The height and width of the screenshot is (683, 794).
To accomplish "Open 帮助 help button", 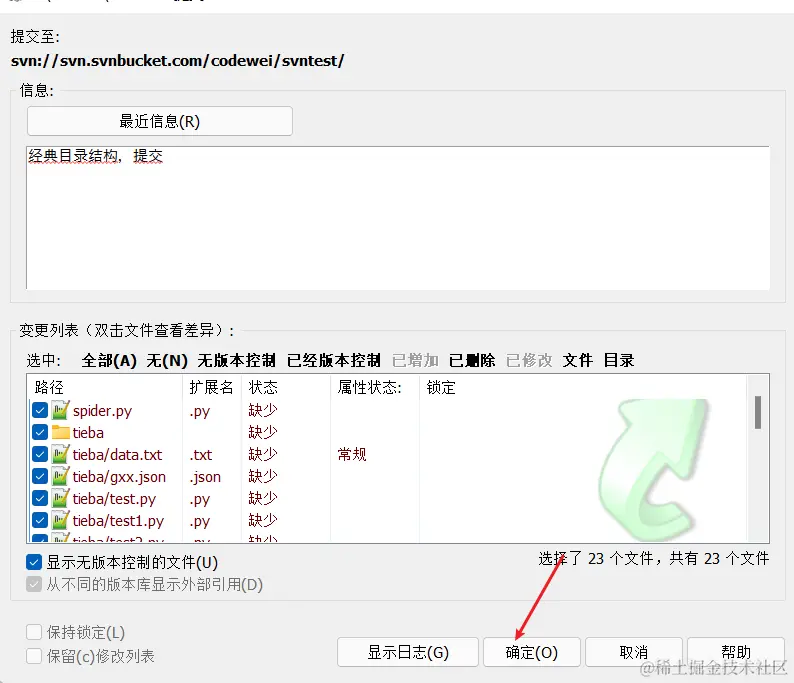I will [736, 652].
